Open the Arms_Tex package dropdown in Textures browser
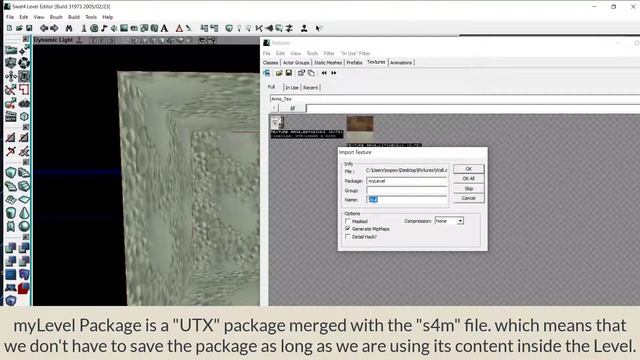Viewport: 640px width, 360px height. (x=455, y=99)
